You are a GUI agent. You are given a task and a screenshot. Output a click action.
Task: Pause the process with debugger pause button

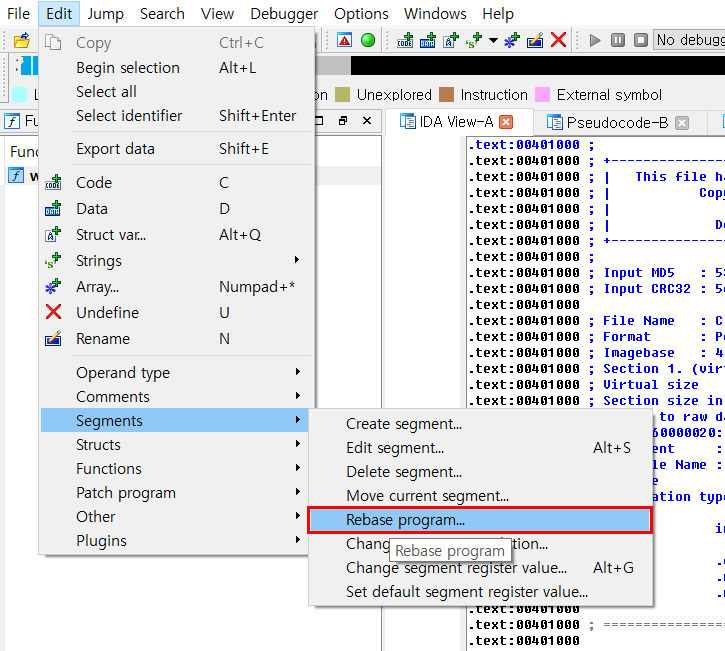pyautogui.click(x=618, y=40)
